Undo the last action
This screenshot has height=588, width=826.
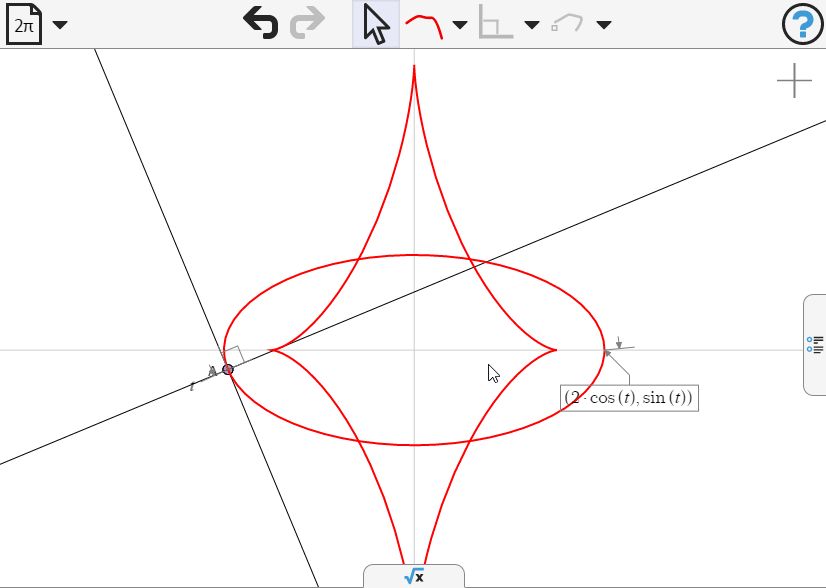click(261, 24)
